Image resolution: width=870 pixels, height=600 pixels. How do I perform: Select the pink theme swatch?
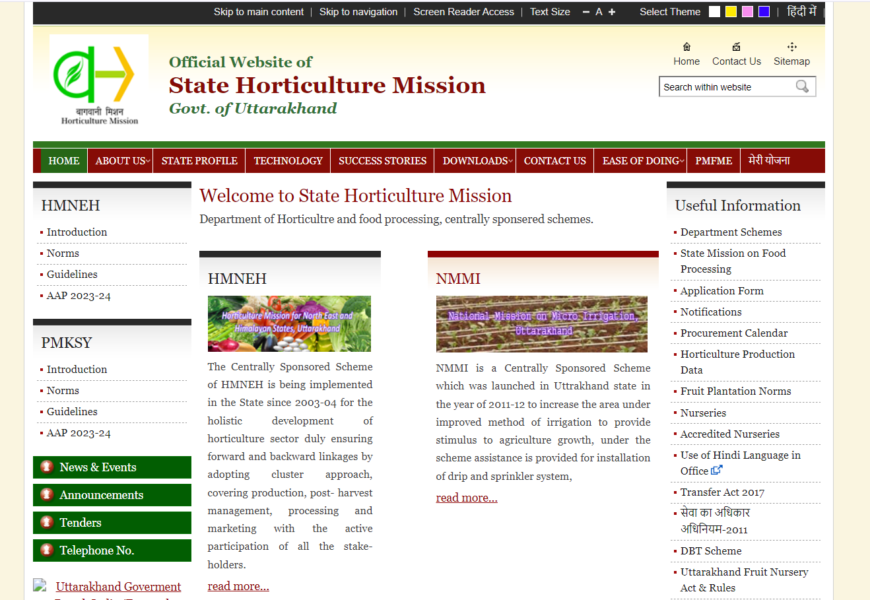tap(747, 12)
